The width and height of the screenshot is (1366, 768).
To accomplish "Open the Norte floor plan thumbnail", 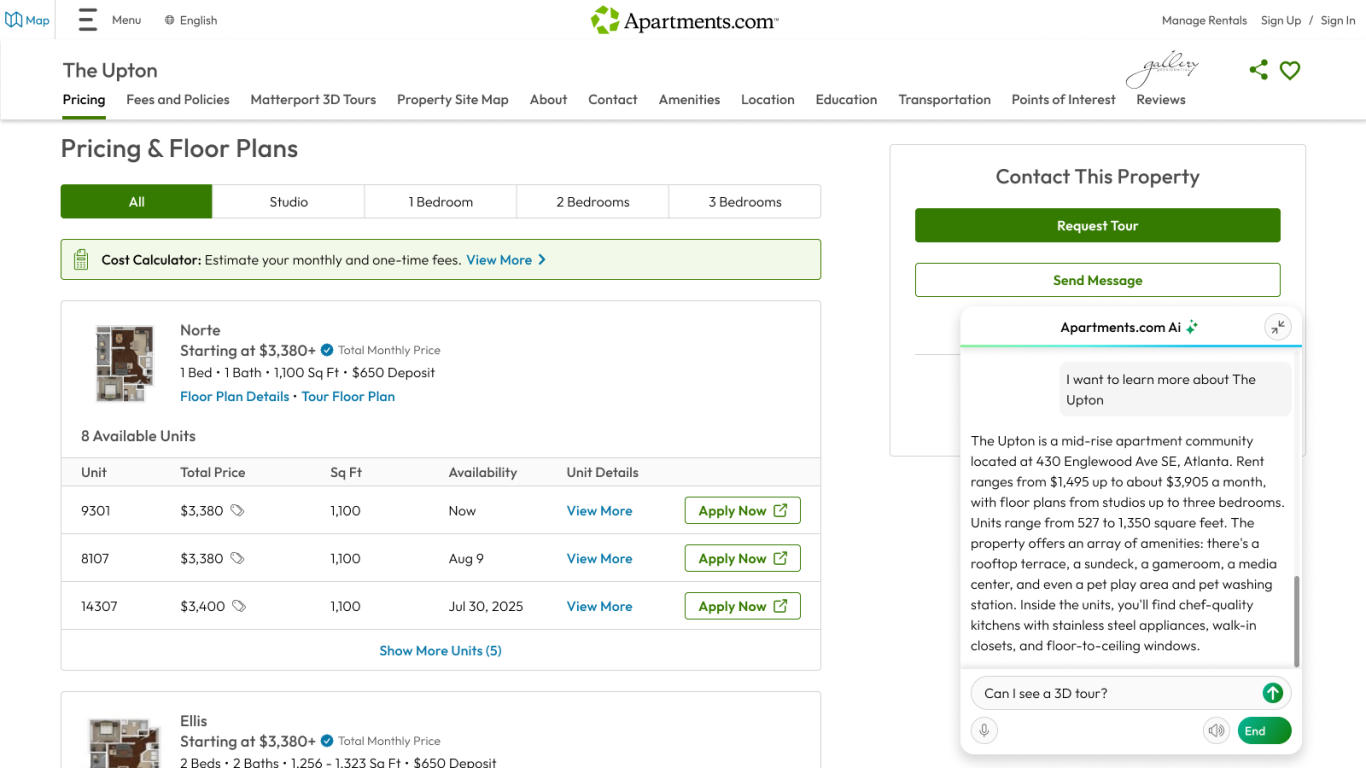I will (124, 363).
